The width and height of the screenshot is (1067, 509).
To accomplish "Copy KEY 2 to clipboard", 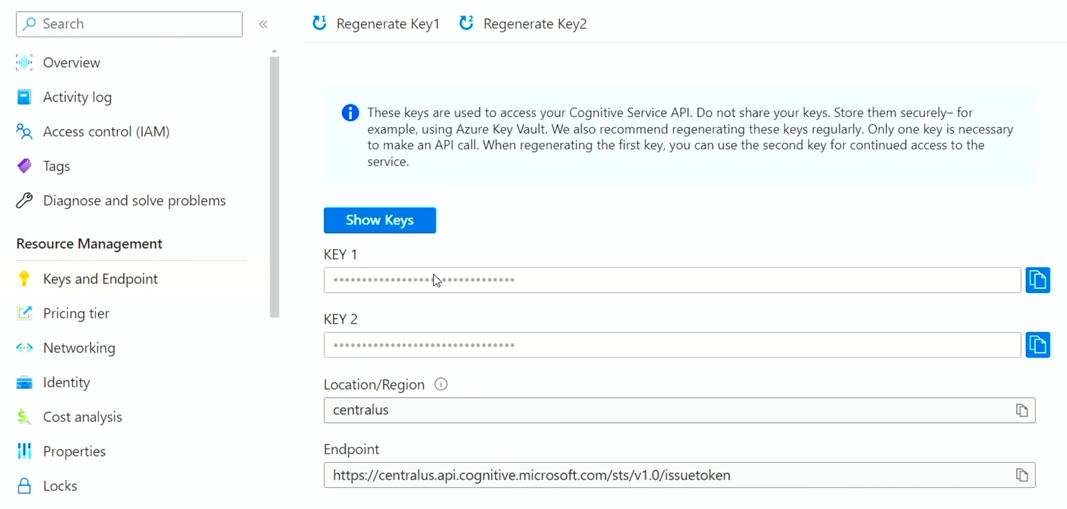I will (1038, 345).
